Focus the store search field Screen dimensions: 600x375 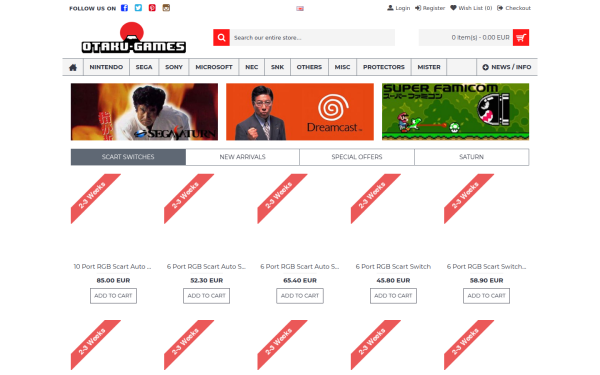(x=312, y=38)
